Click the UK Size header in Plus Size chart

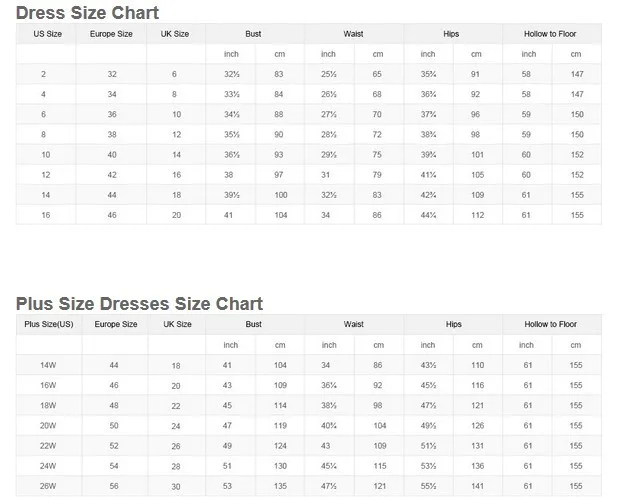click(177, 324)
